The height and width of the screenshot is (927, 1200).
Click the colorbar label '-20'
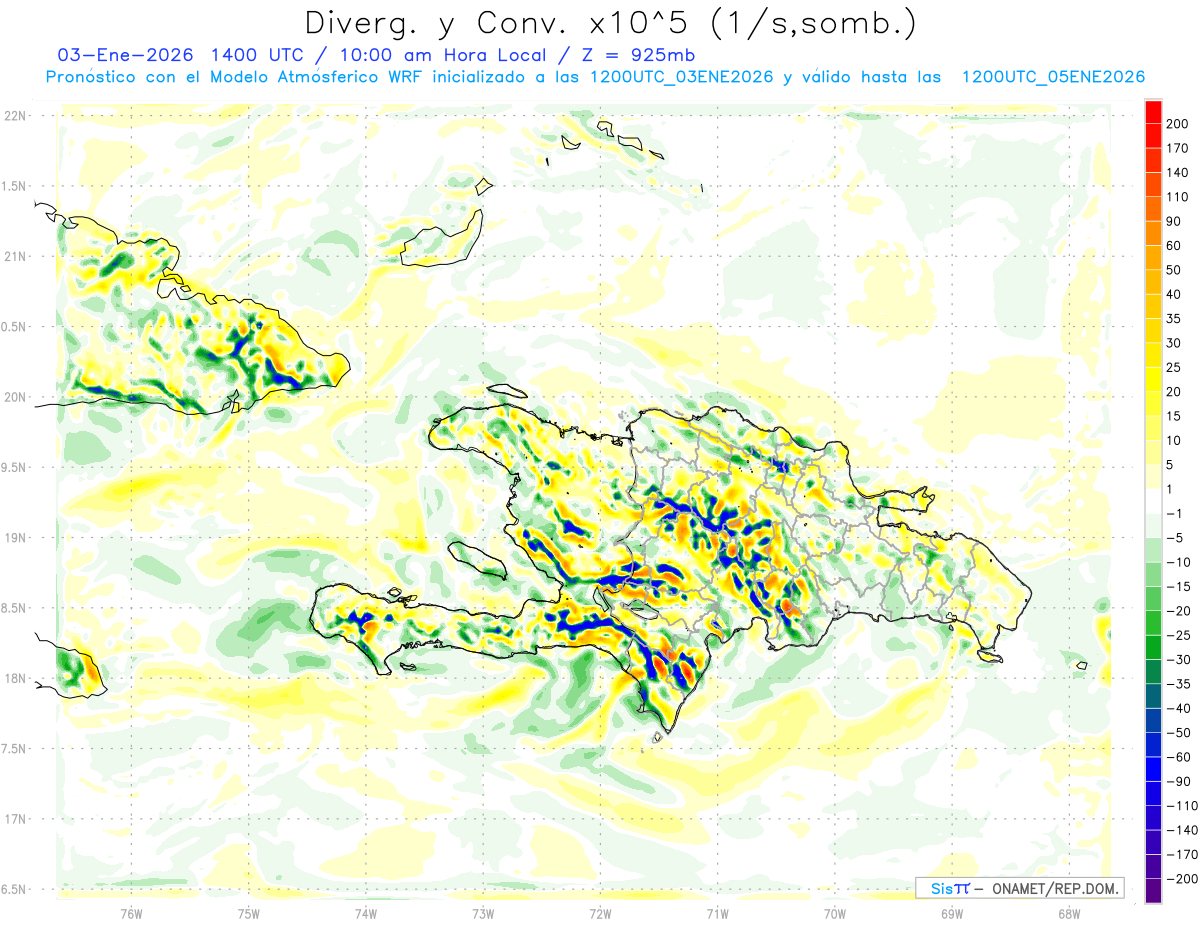click(x=1179, y=611)
